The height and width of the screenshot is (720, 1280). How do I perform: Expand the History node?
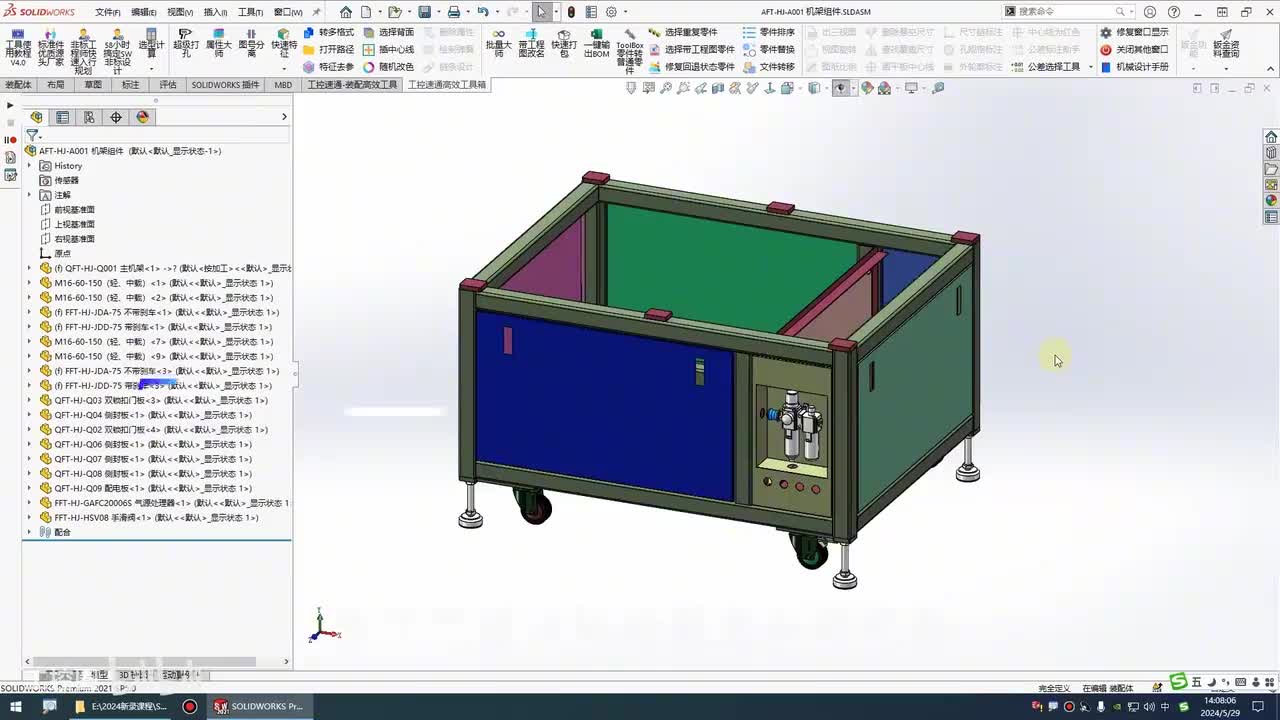tap(30, 166)
